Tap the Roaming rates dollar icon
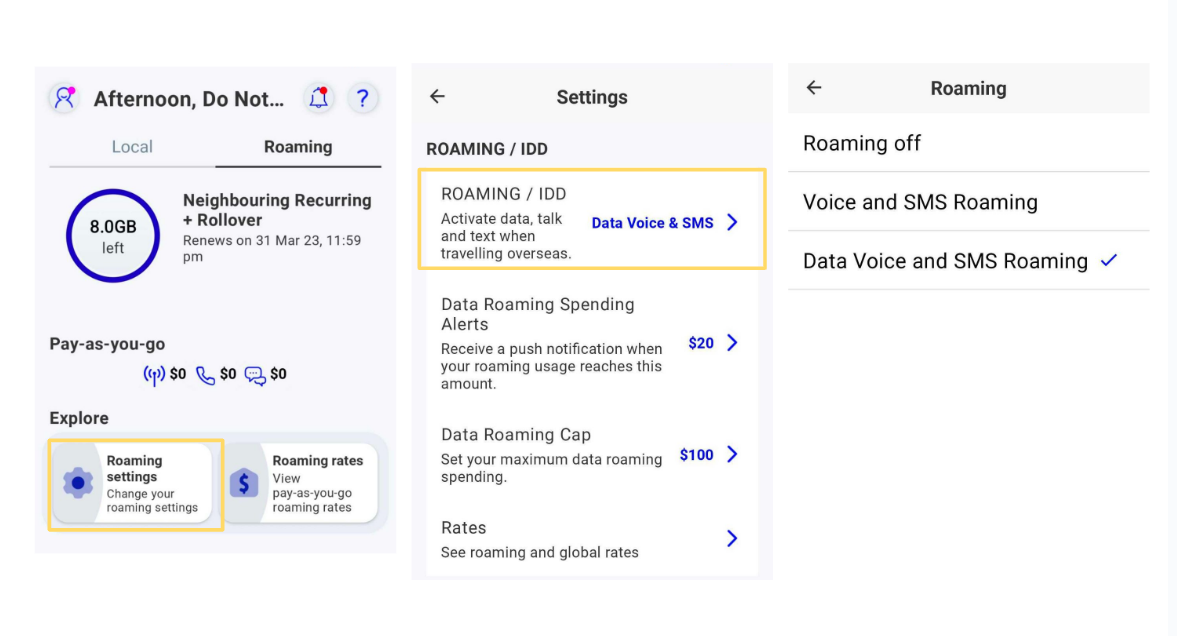Viewport: 1177px width, 636px height. point(244,483)
